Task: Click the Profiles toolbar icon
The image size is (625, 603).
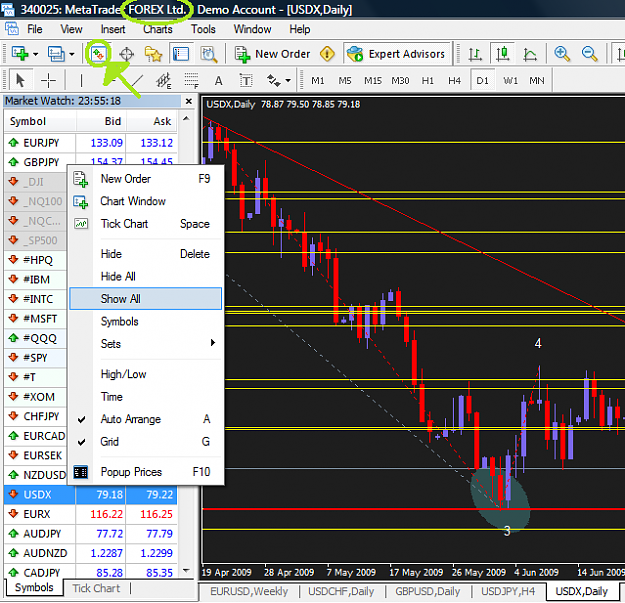Action: click(56, 54)
